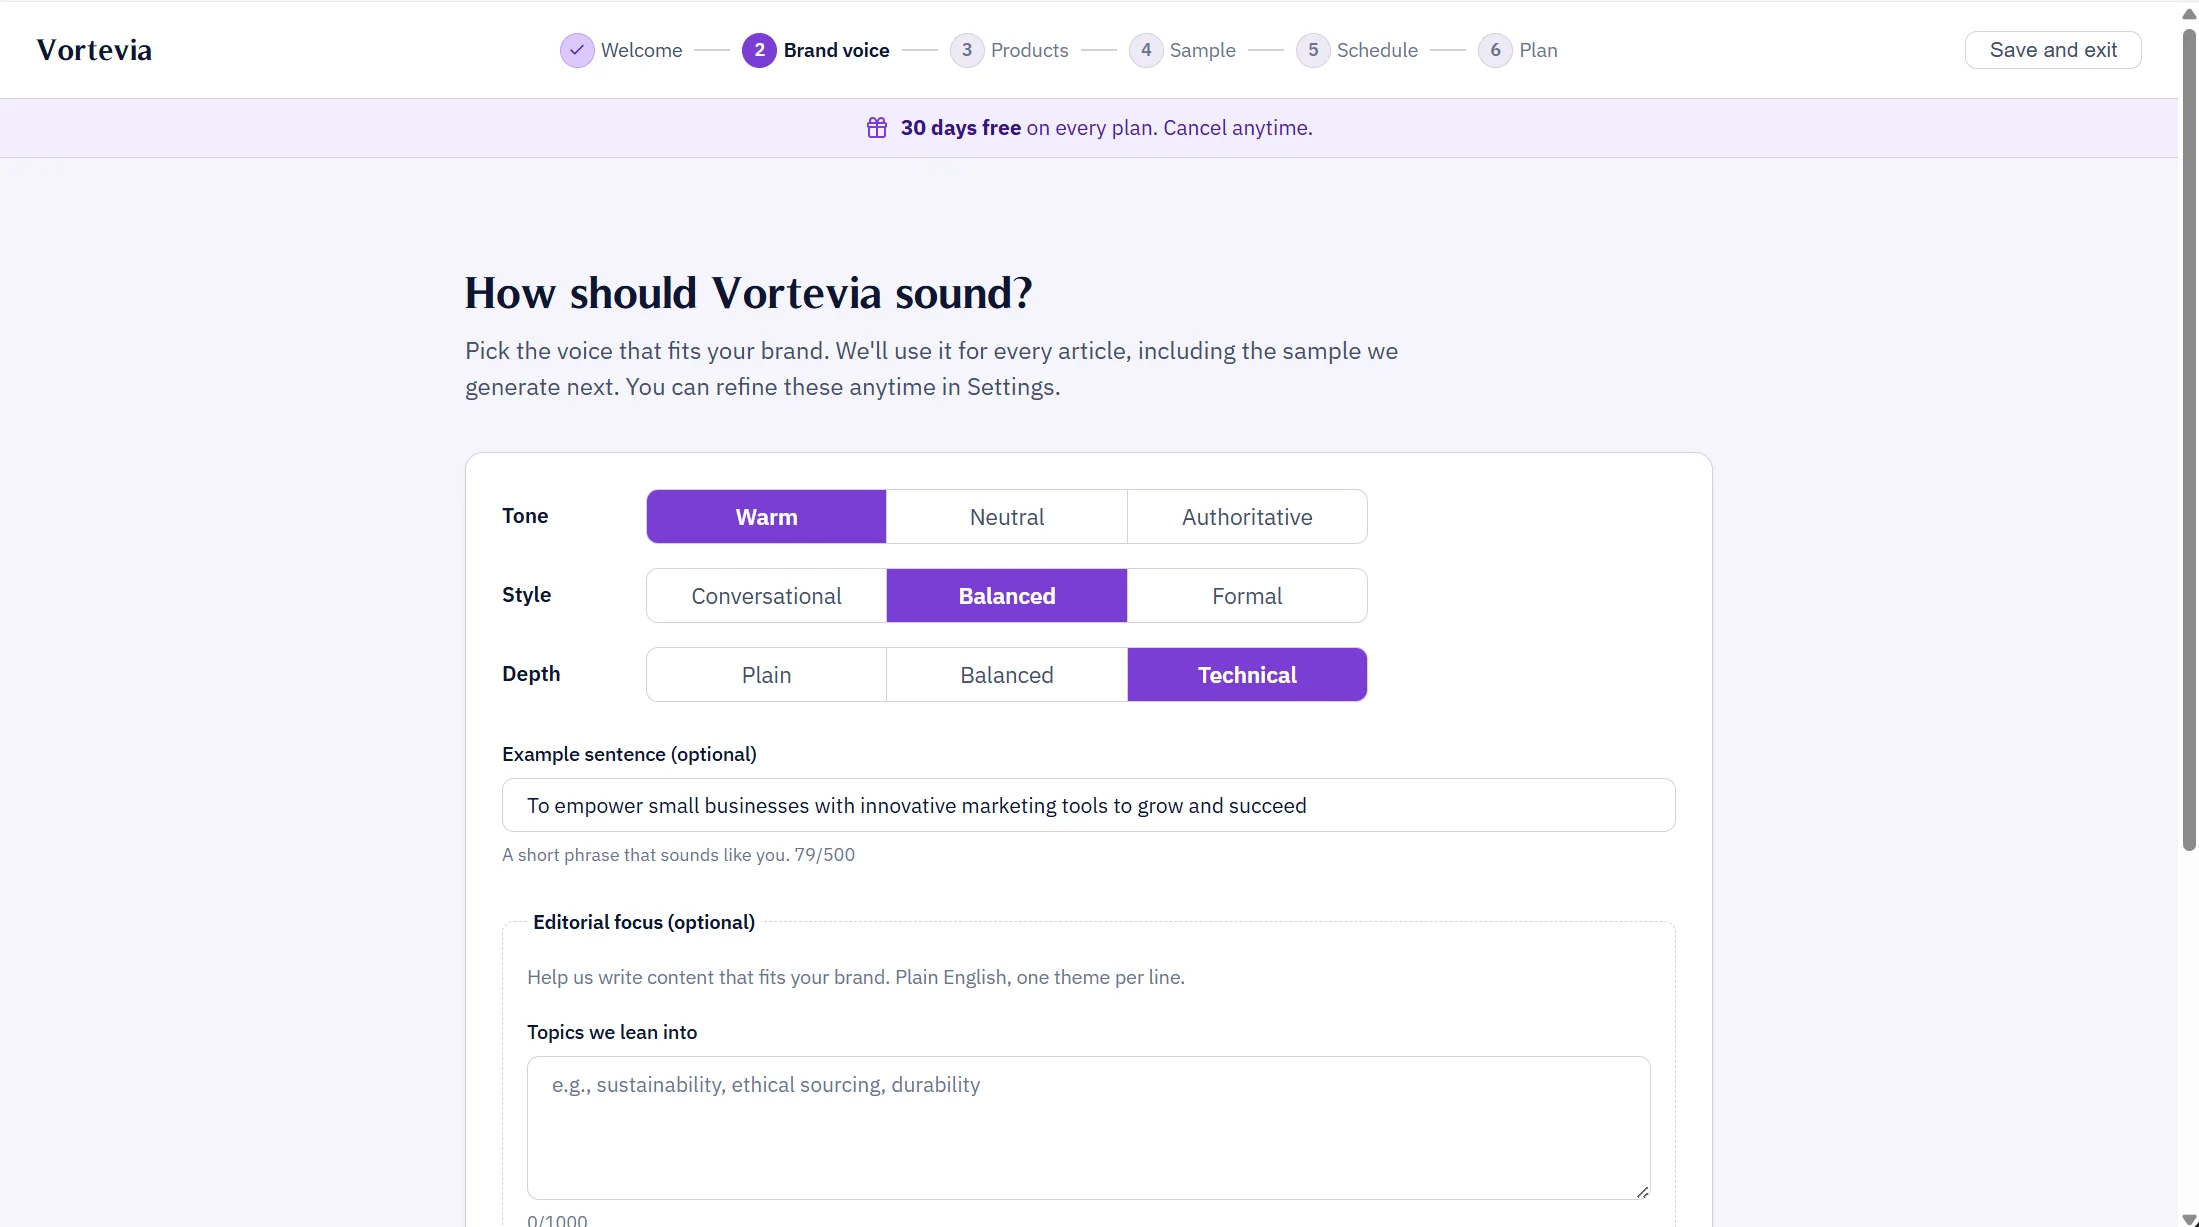The image size is (2199, 1227).
Task: Click the Vortevia logo
Action: pos(94,50)
